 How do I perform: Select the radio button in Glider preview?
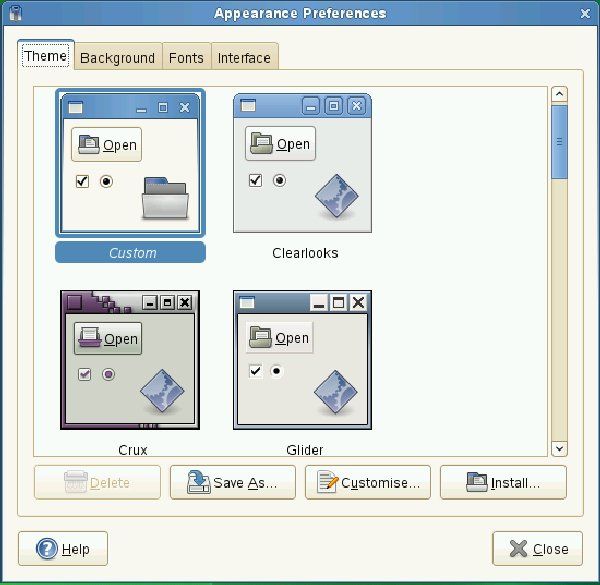(x=276, y=371)
